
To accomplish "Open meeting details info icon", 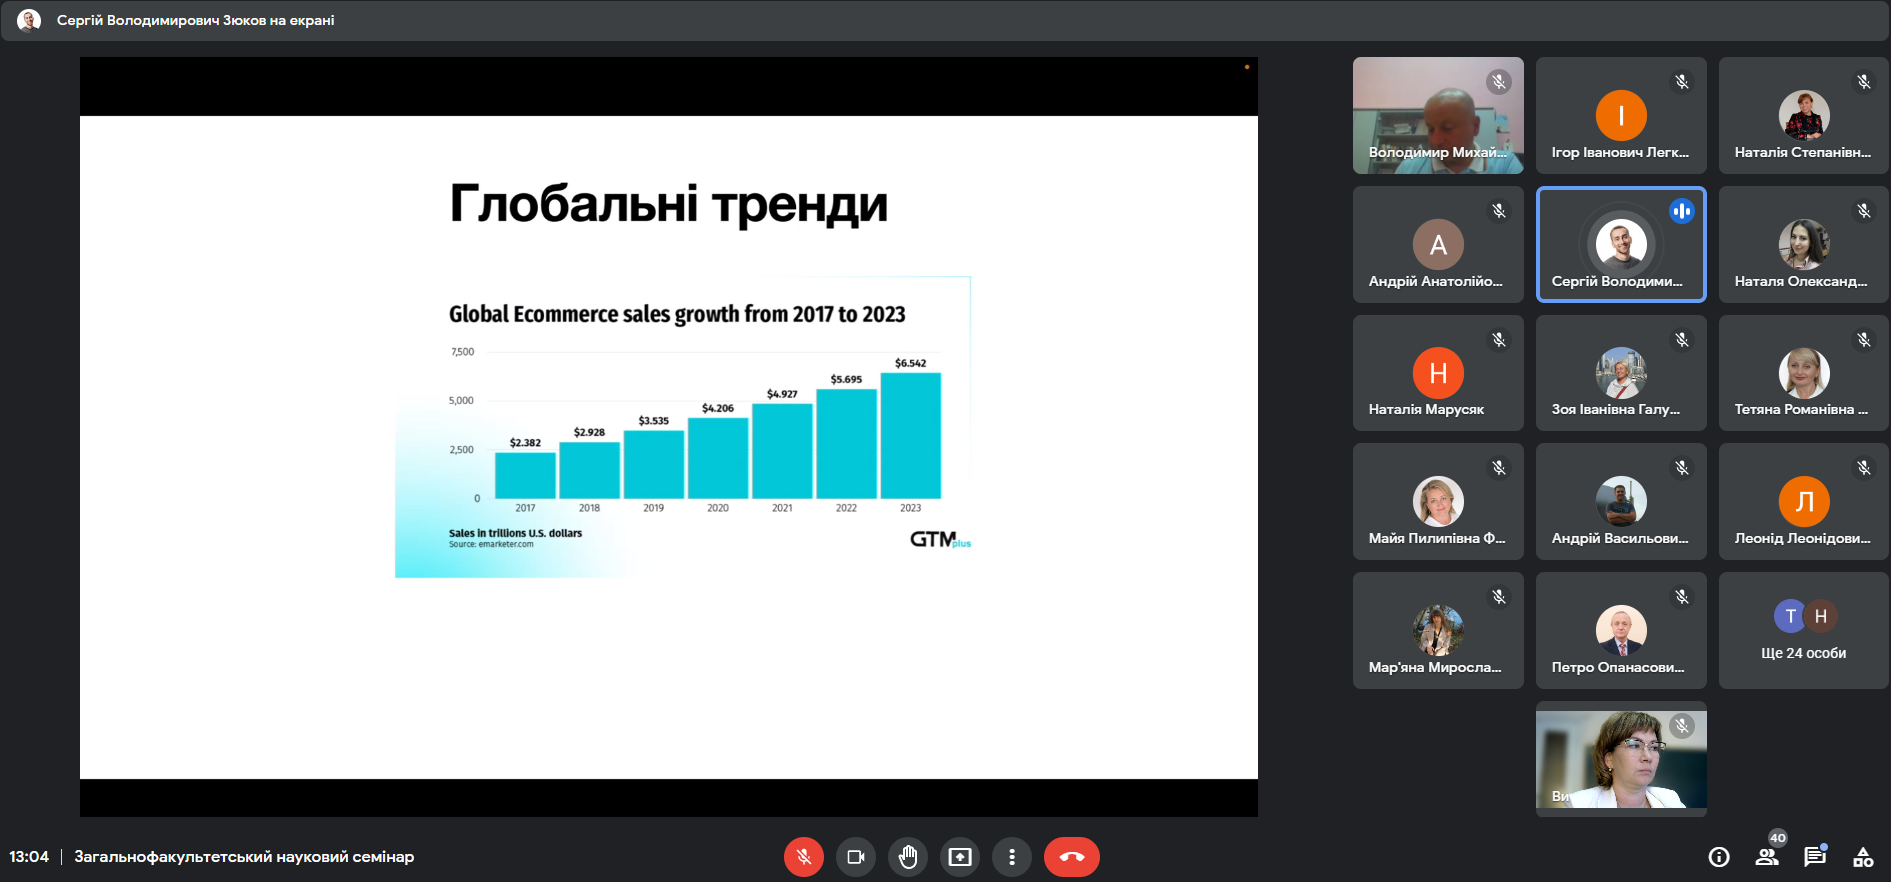I will [1719, 857].
